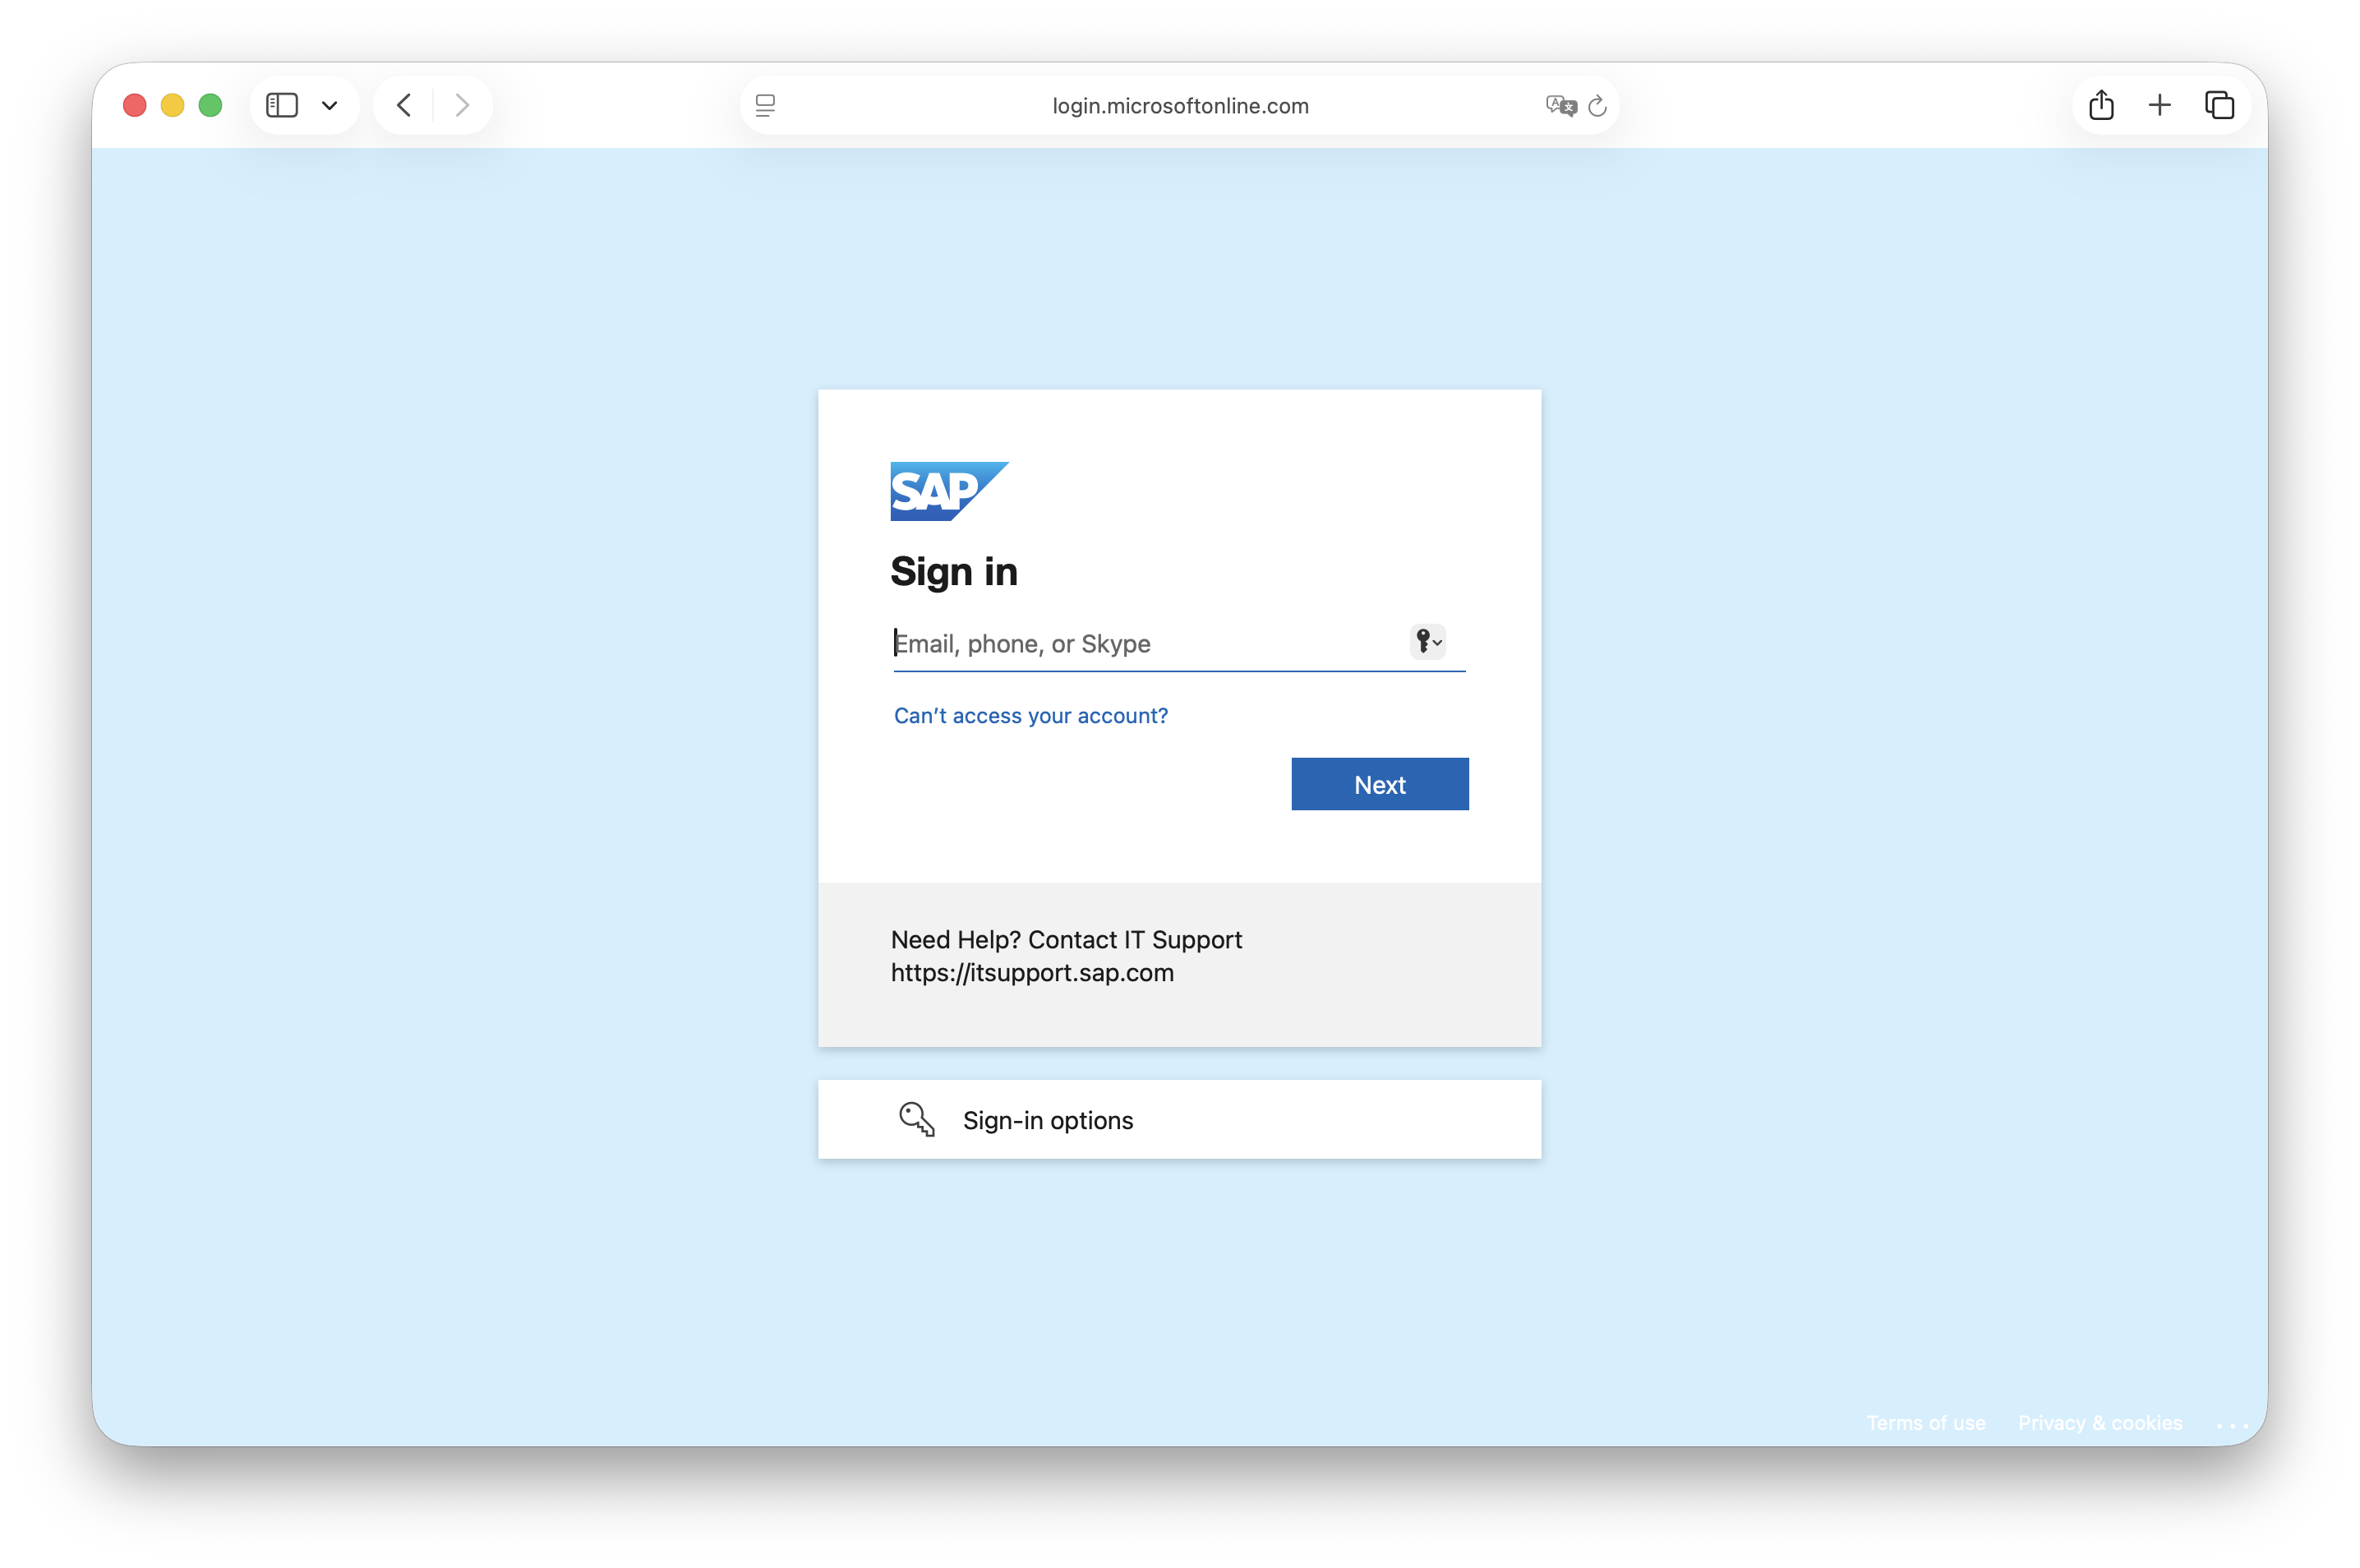Open the password autofill key dropdown
The image size is (2360, 1568).
pos(1428,641)
